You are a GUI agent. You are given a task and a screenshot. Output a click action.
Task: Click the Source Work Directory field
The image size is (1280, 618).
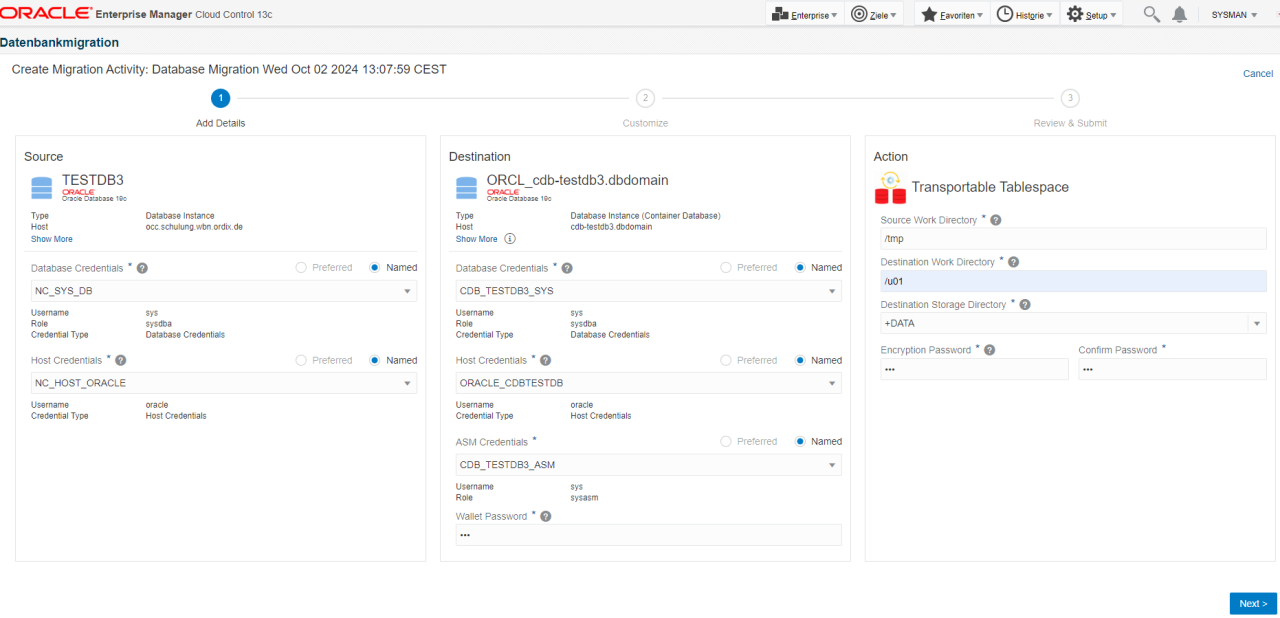point(1073,238)
